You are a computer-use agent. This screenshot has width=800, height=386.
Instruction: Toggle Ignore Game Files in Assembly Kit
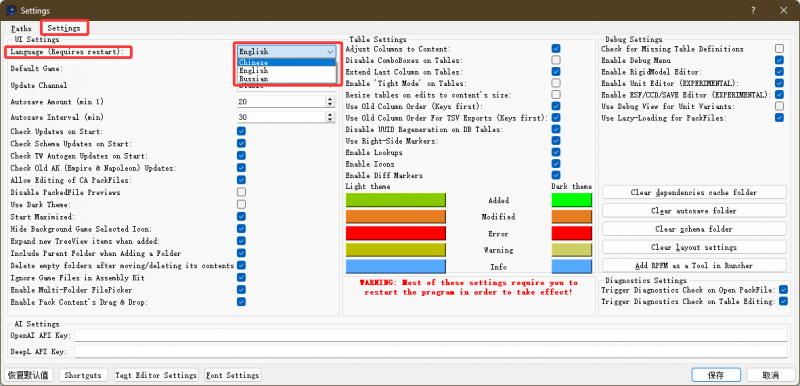tap(241, 277)
